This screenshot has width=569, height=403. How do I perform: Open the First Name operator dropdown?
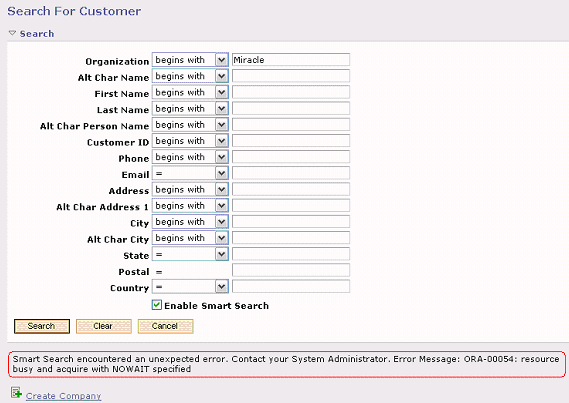(190, 92)
